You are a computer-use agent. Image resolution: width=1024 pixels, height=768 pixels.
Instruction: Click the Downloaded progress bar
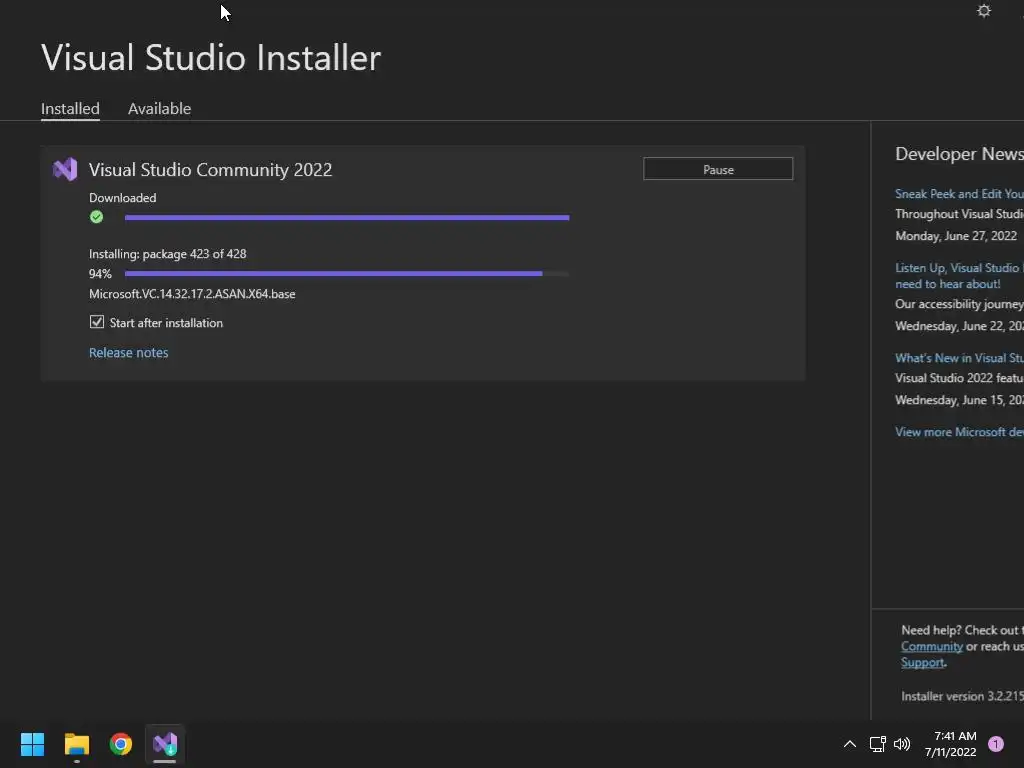347,217
